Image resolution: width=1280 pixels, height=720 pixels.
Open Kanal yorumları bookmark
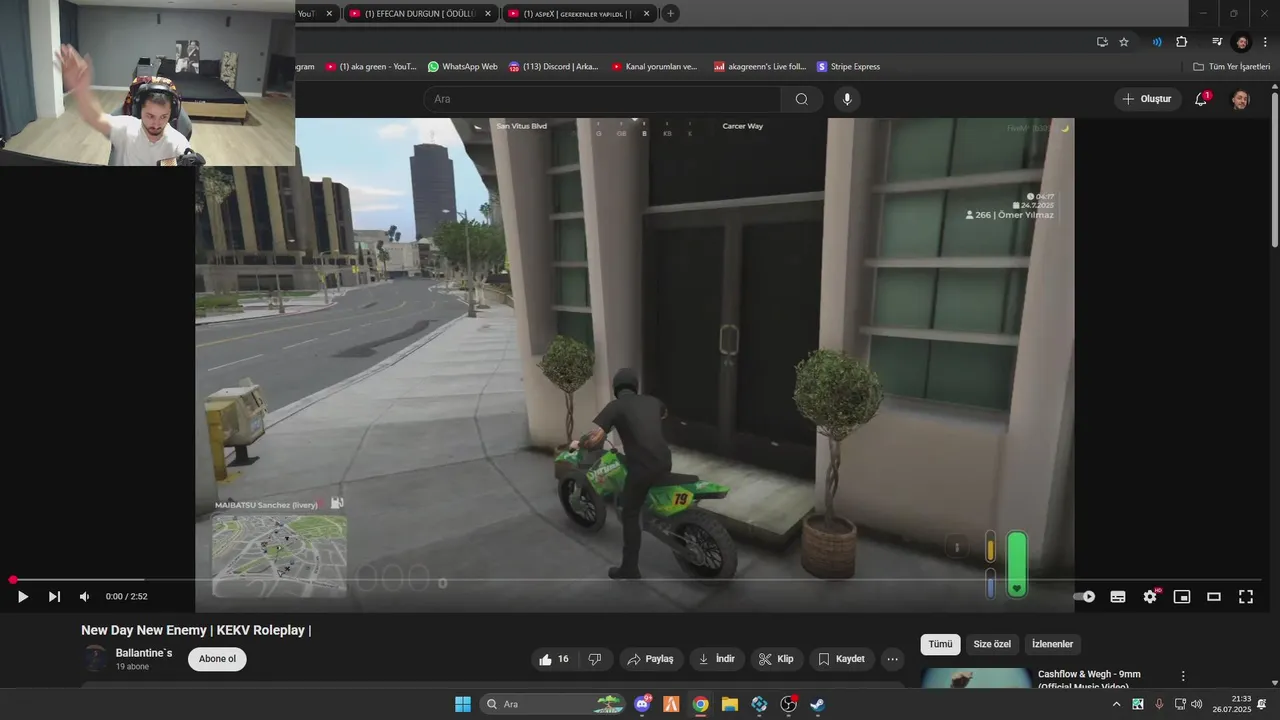click(654, 67)
